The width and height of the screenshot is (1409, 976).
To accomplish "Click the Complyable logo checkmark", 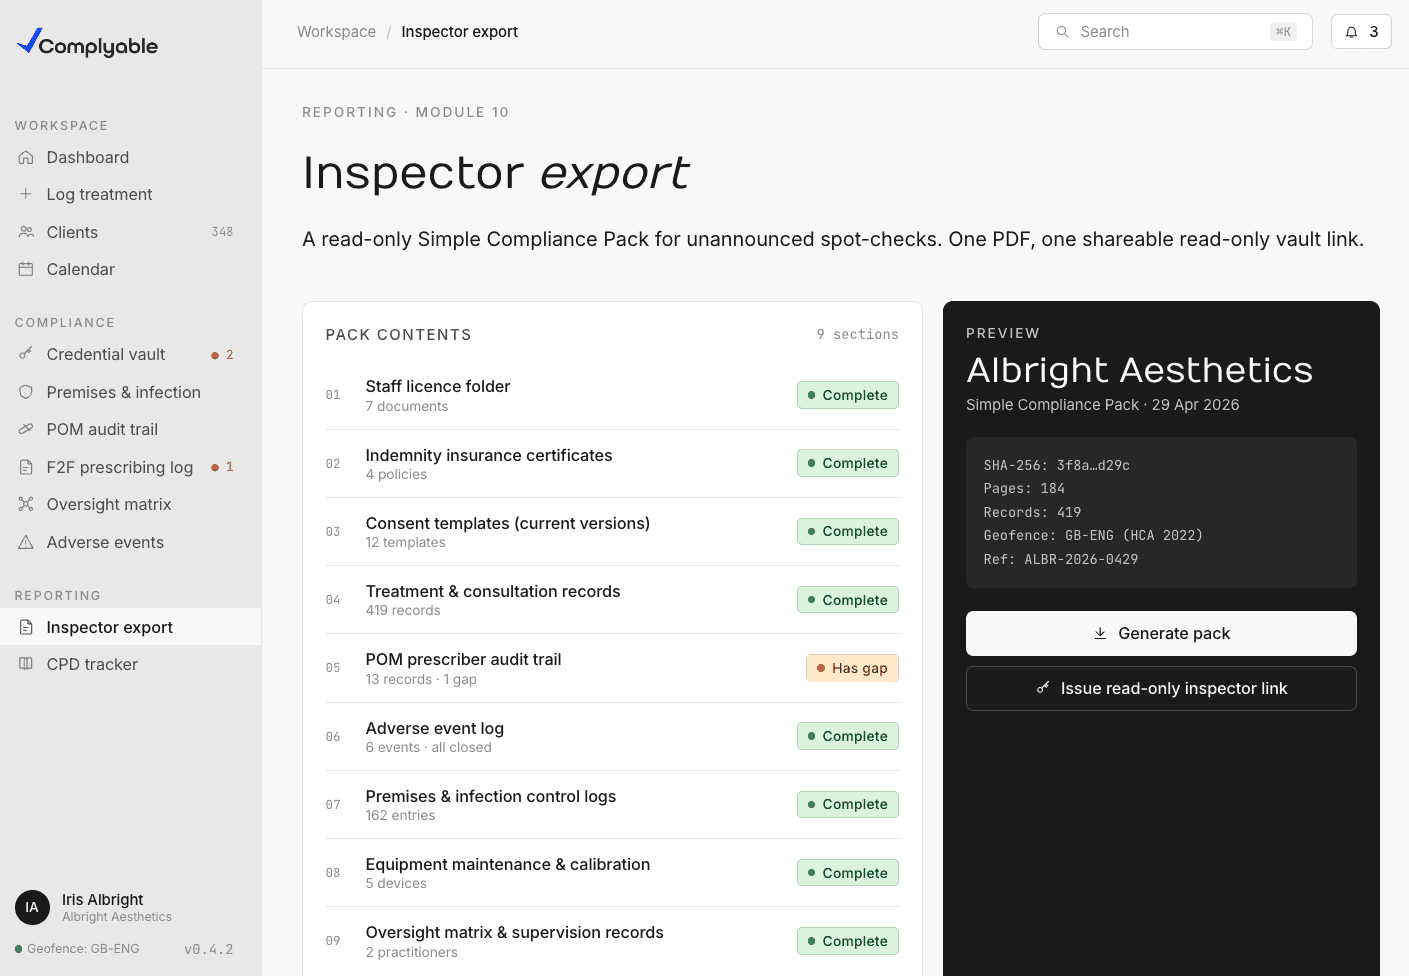I will tap(29, 40).
